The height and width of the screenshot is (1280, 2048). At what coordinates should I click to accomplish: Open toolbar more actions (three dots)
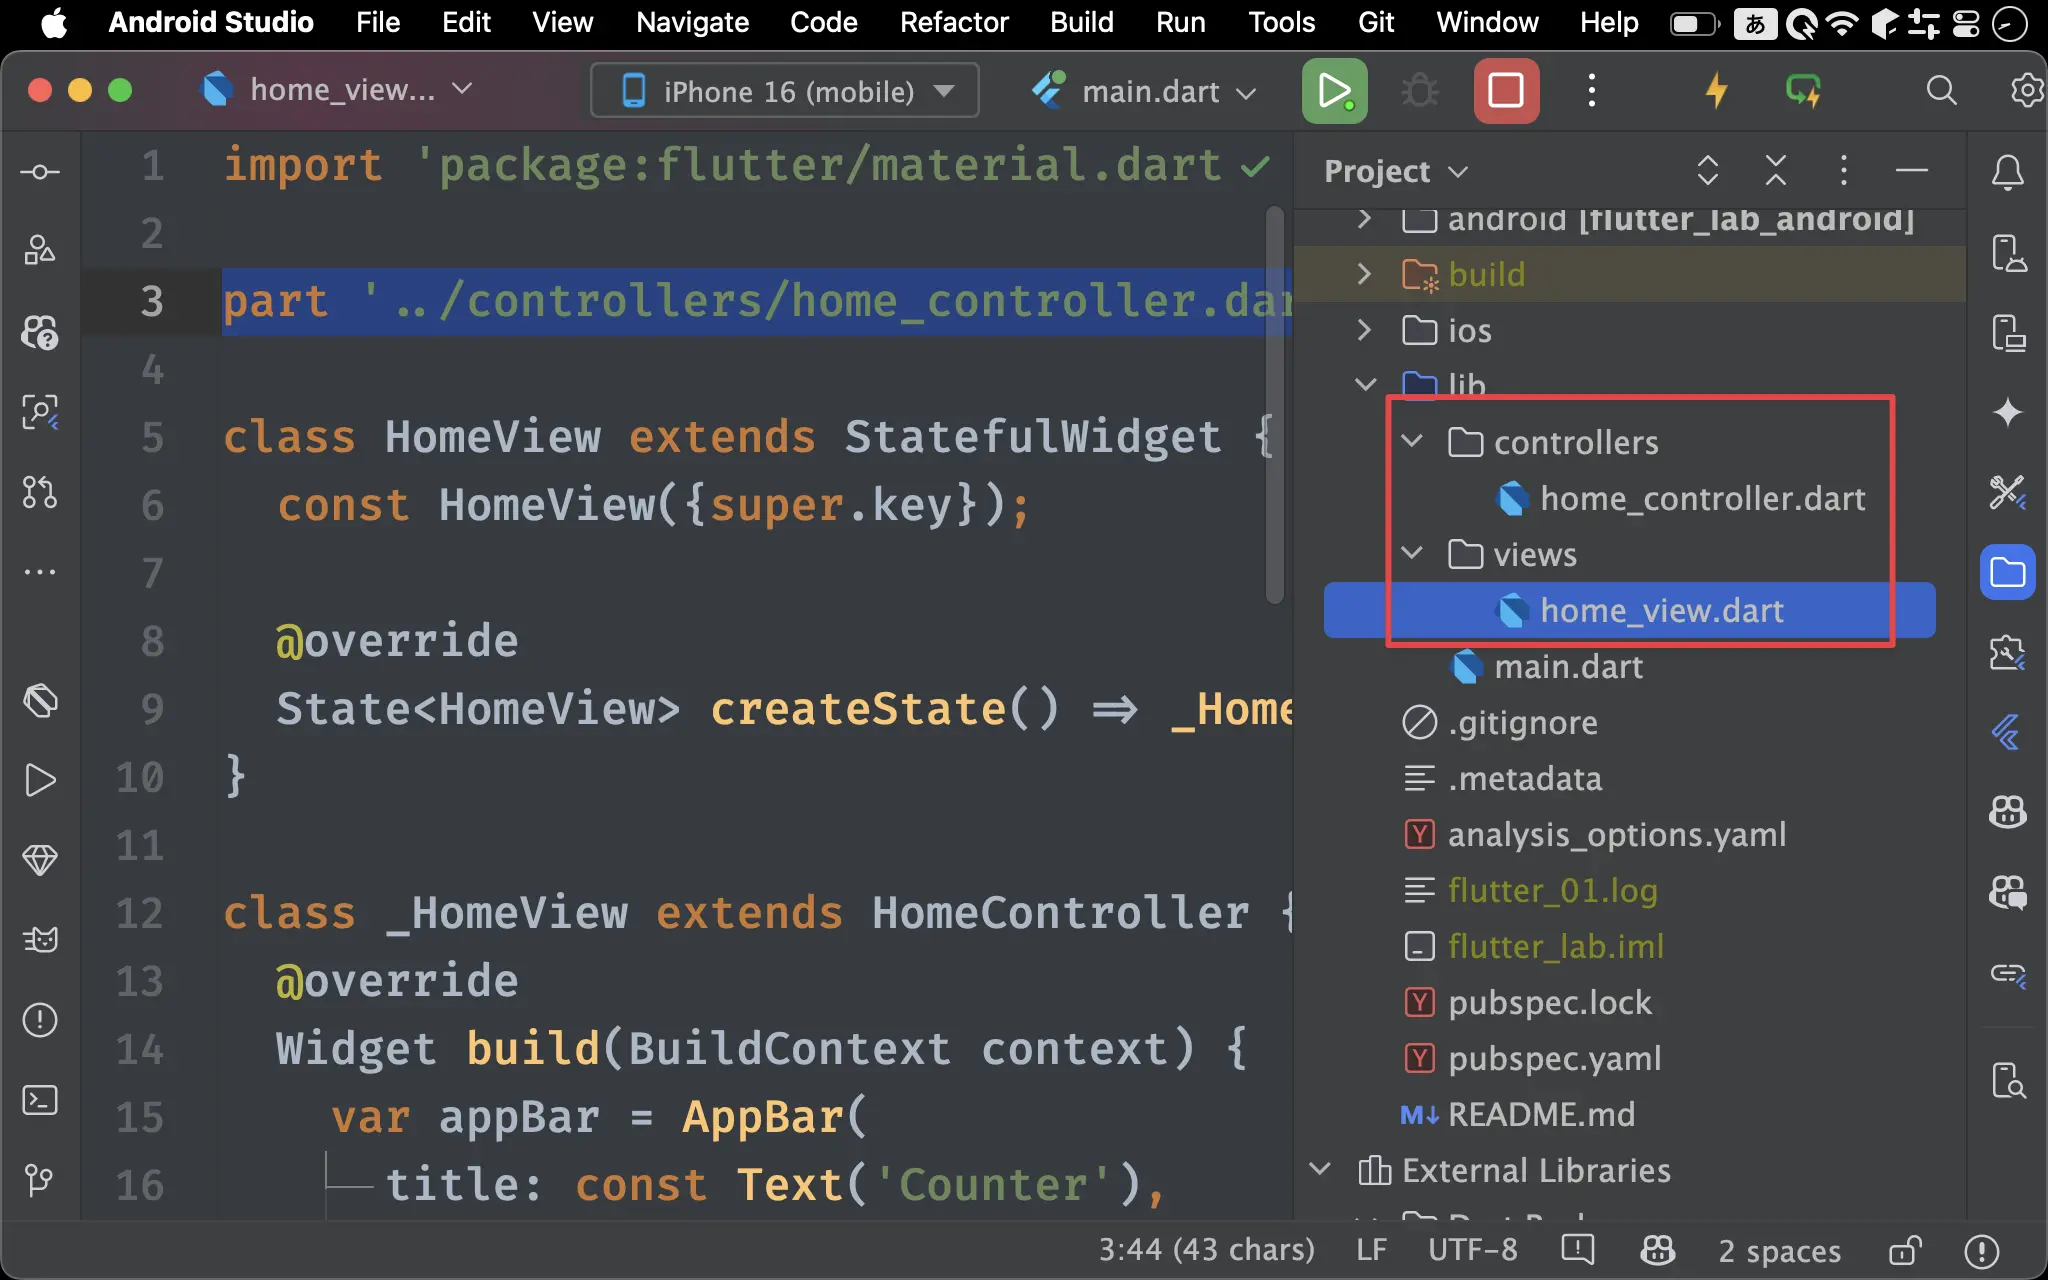(1592, 91)
